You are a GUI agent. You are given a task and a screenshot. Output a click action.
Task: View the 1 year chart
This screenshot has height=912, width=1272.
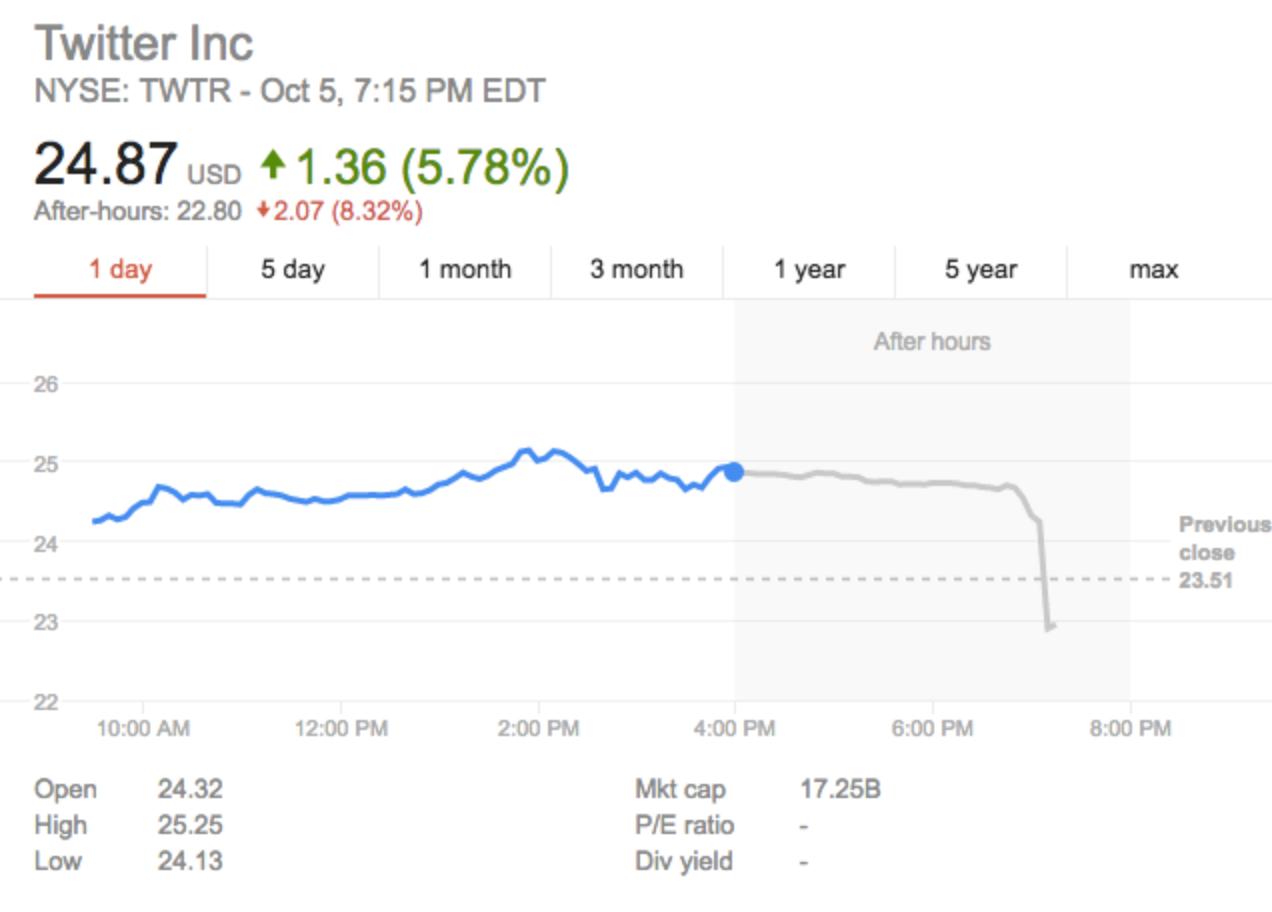pyautogui.click(x=809, y=270)
